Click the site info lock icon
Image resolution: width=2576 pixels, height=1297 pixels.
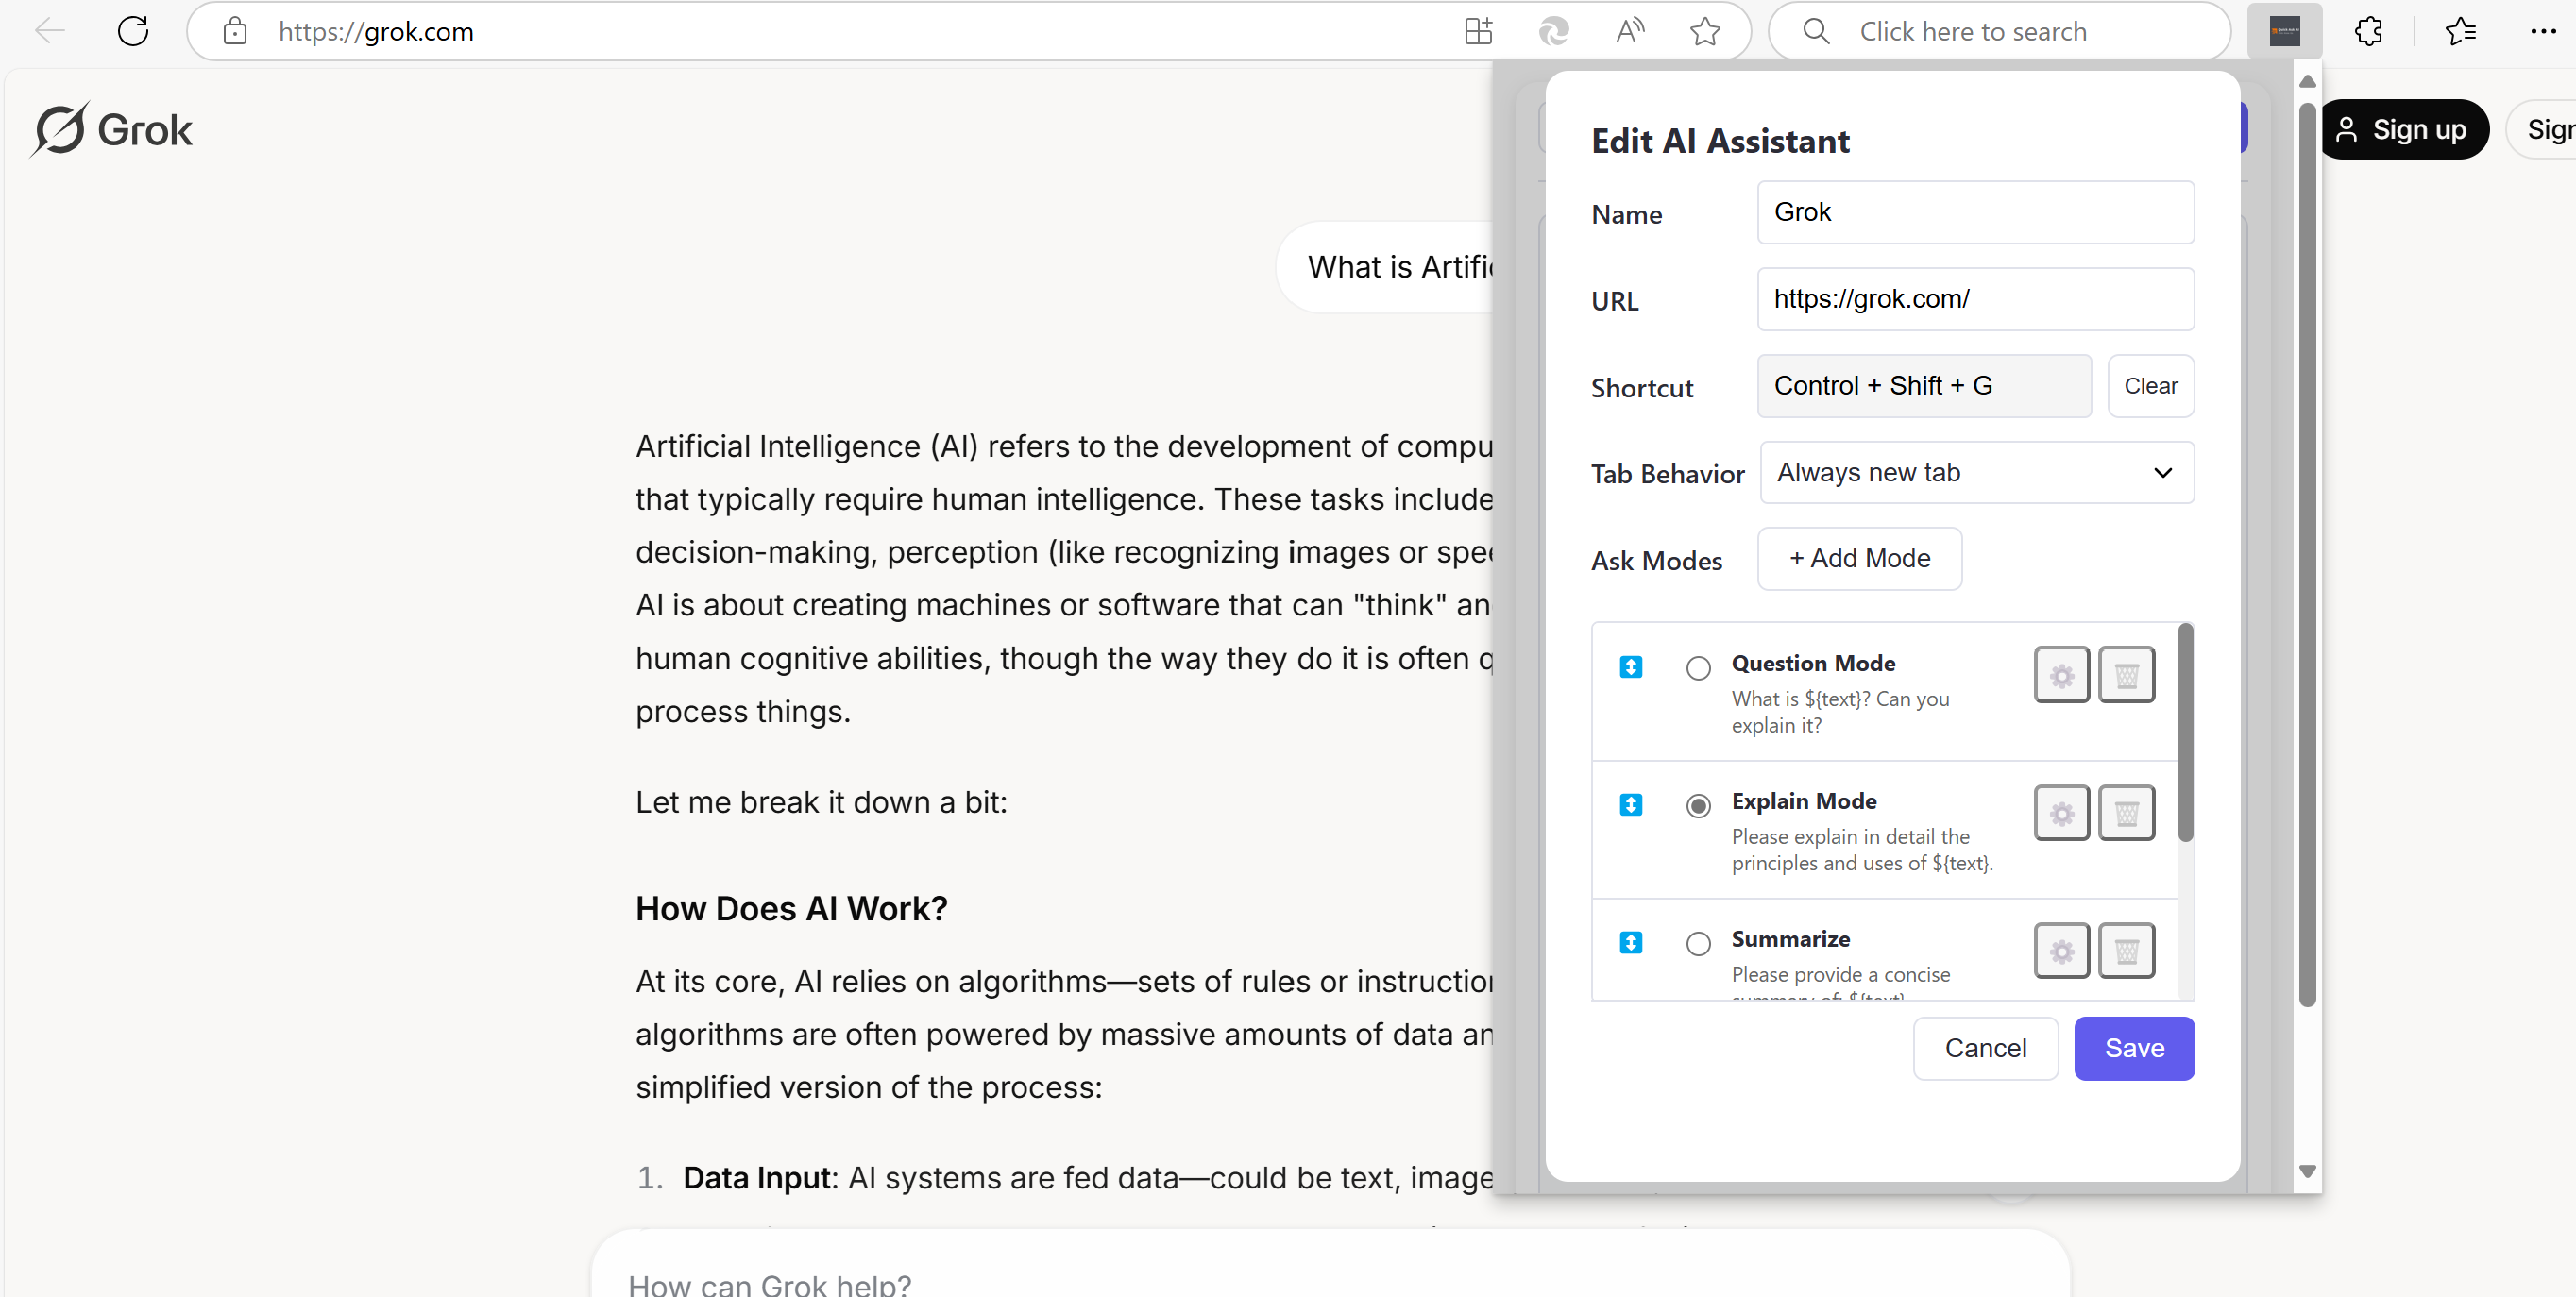click(x=235, y=31)
